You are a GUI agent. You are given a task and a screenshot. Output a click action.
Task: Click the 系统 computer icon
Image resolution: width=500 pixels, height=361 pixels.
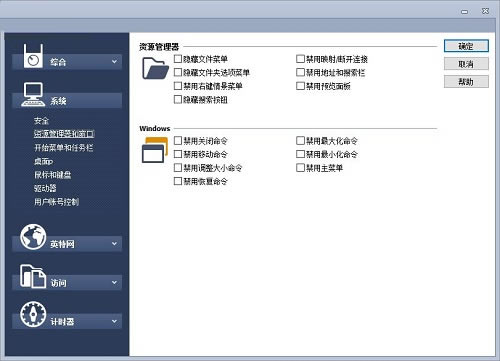[33, 95]
